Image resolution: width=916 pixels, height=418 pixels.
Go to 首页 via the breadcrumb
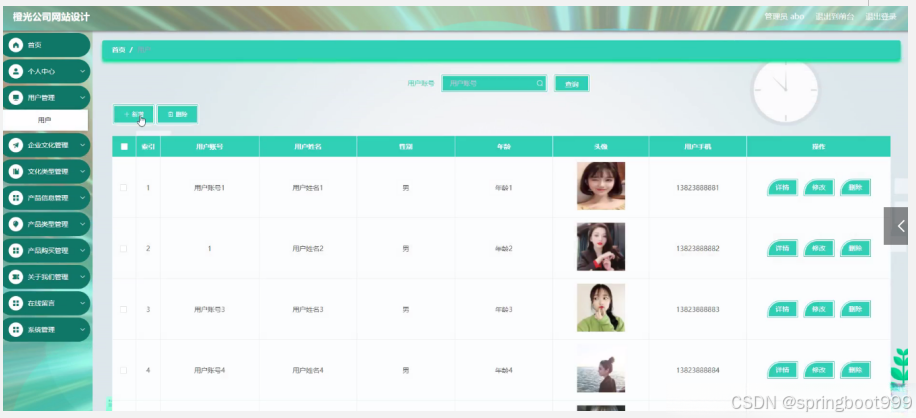coord(119,50)
